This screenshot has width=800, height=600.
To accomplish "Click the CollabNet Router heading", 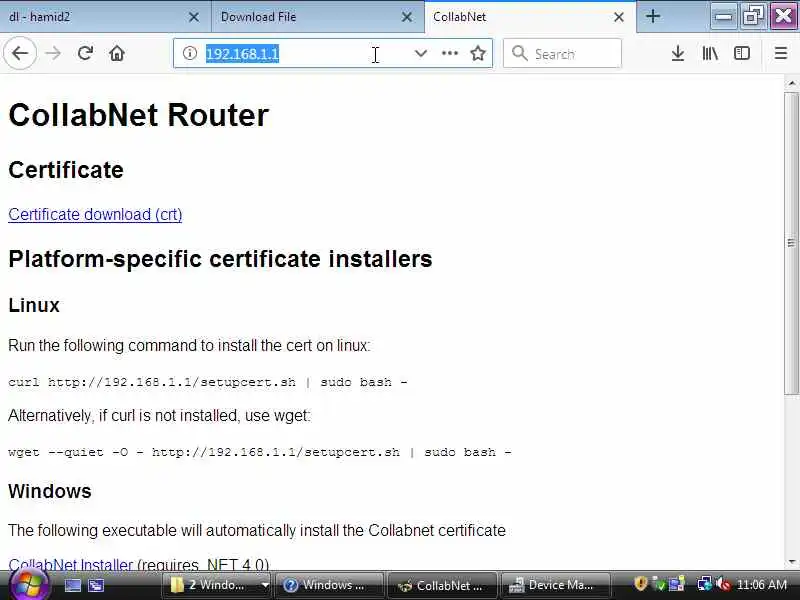I will 138,115.
